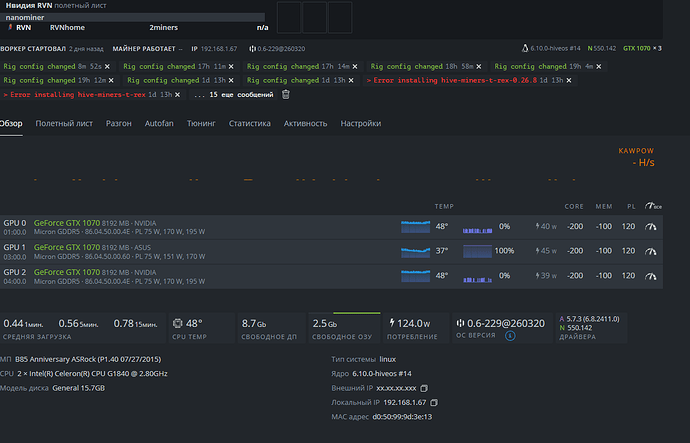Viewport: 690px width, 443px height.
Task: Click OS version 0.6-229@260320 in stats panel
Action: pos(506,324)
